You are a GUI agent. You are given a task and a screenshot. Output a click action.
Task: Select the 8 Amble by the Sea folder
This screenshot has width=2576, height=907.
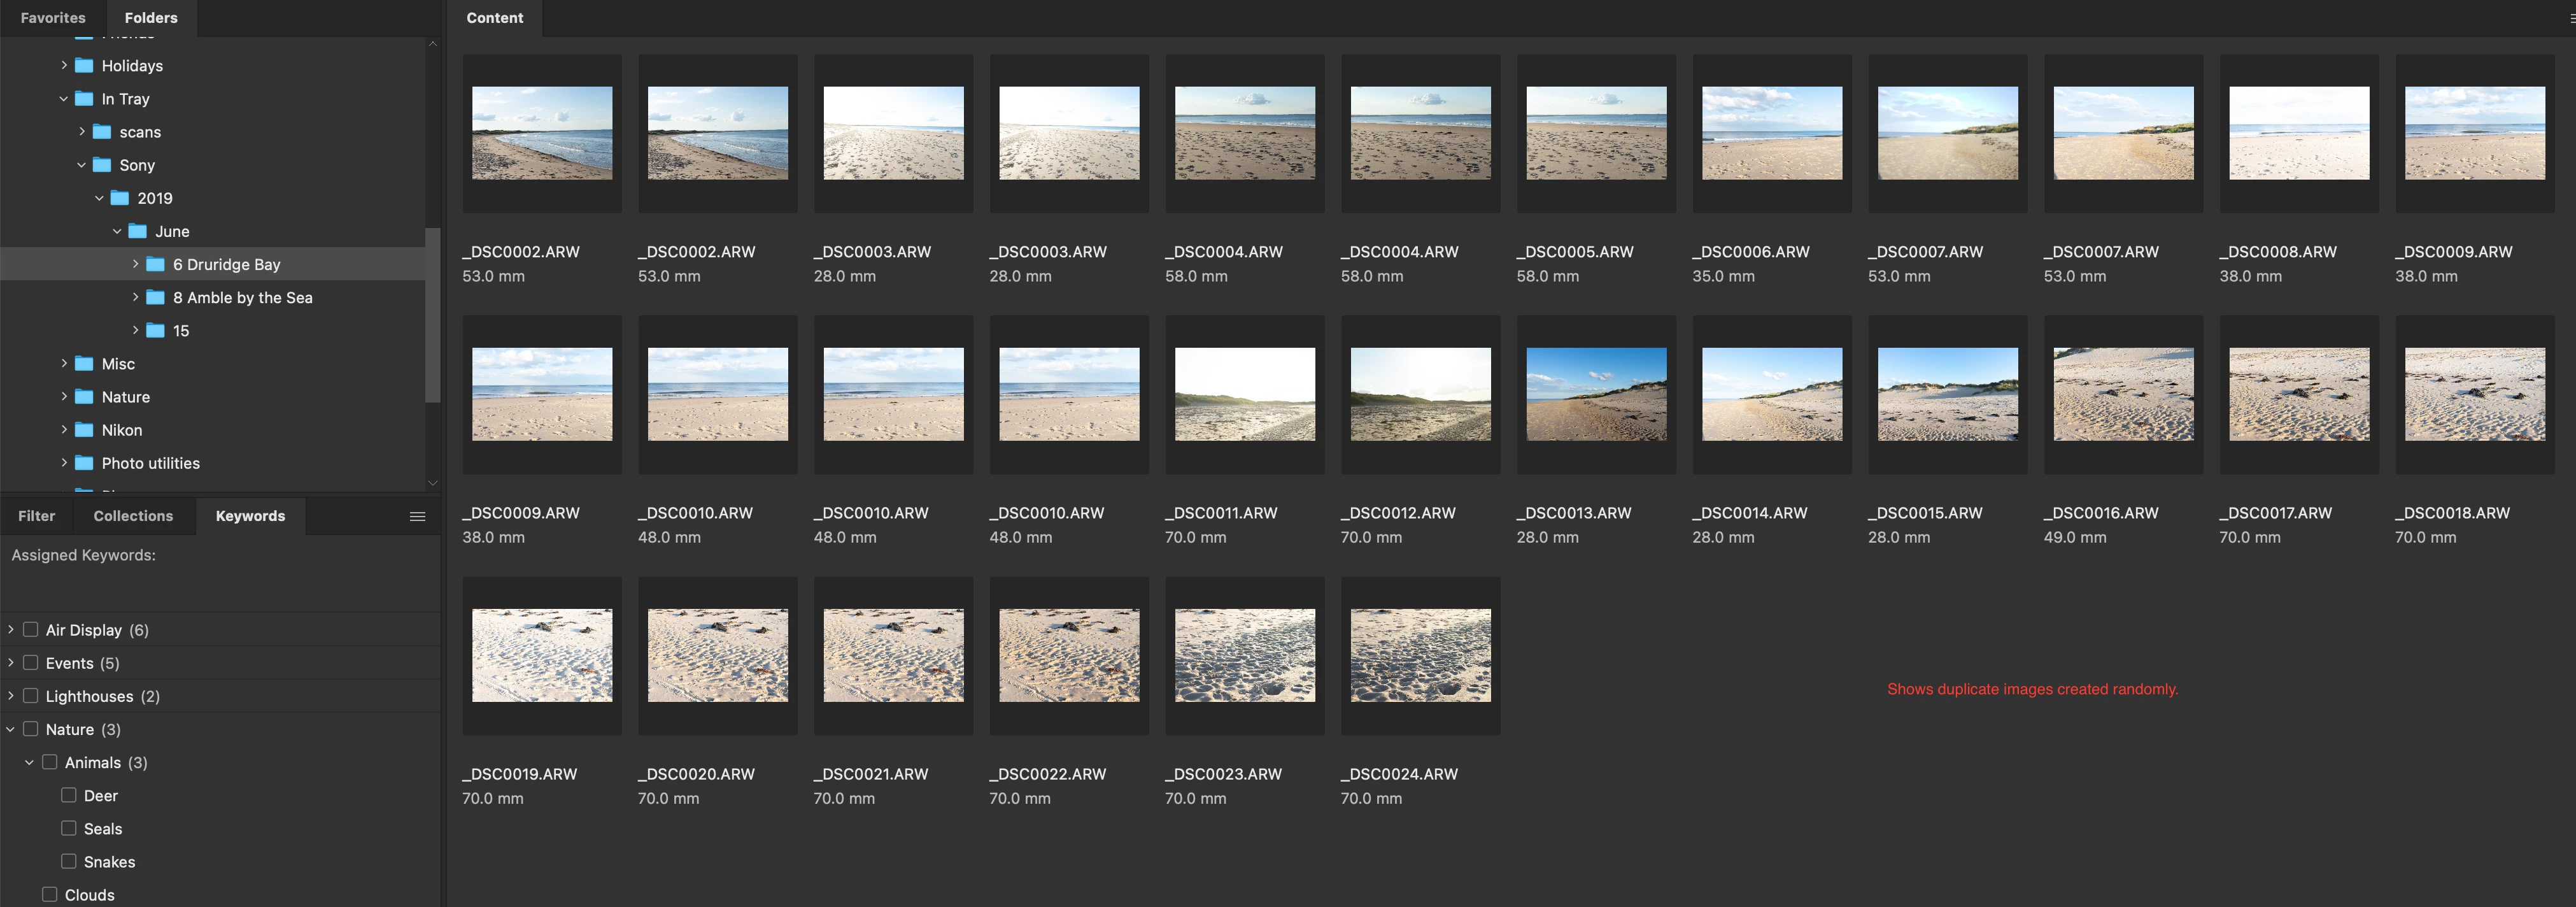pos(242,298)
